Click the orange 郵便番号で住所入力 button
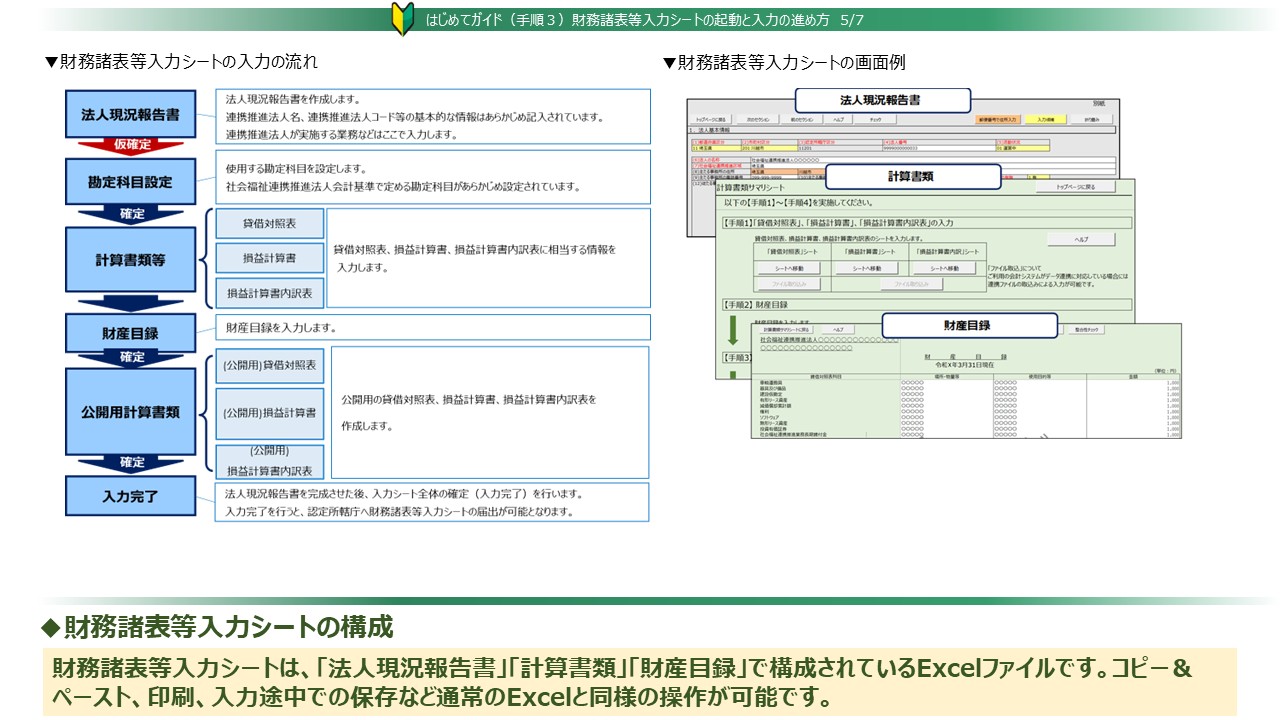Screen dimensions: 1280x720 (x=996, y=119)
